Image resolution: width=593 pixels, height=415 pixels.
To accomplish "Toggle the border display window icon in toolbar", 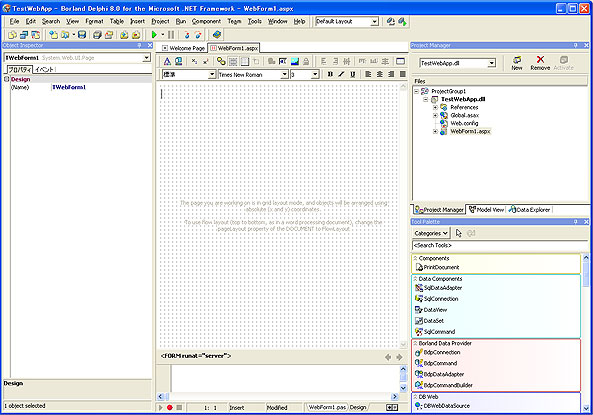I will pos(400,61).
